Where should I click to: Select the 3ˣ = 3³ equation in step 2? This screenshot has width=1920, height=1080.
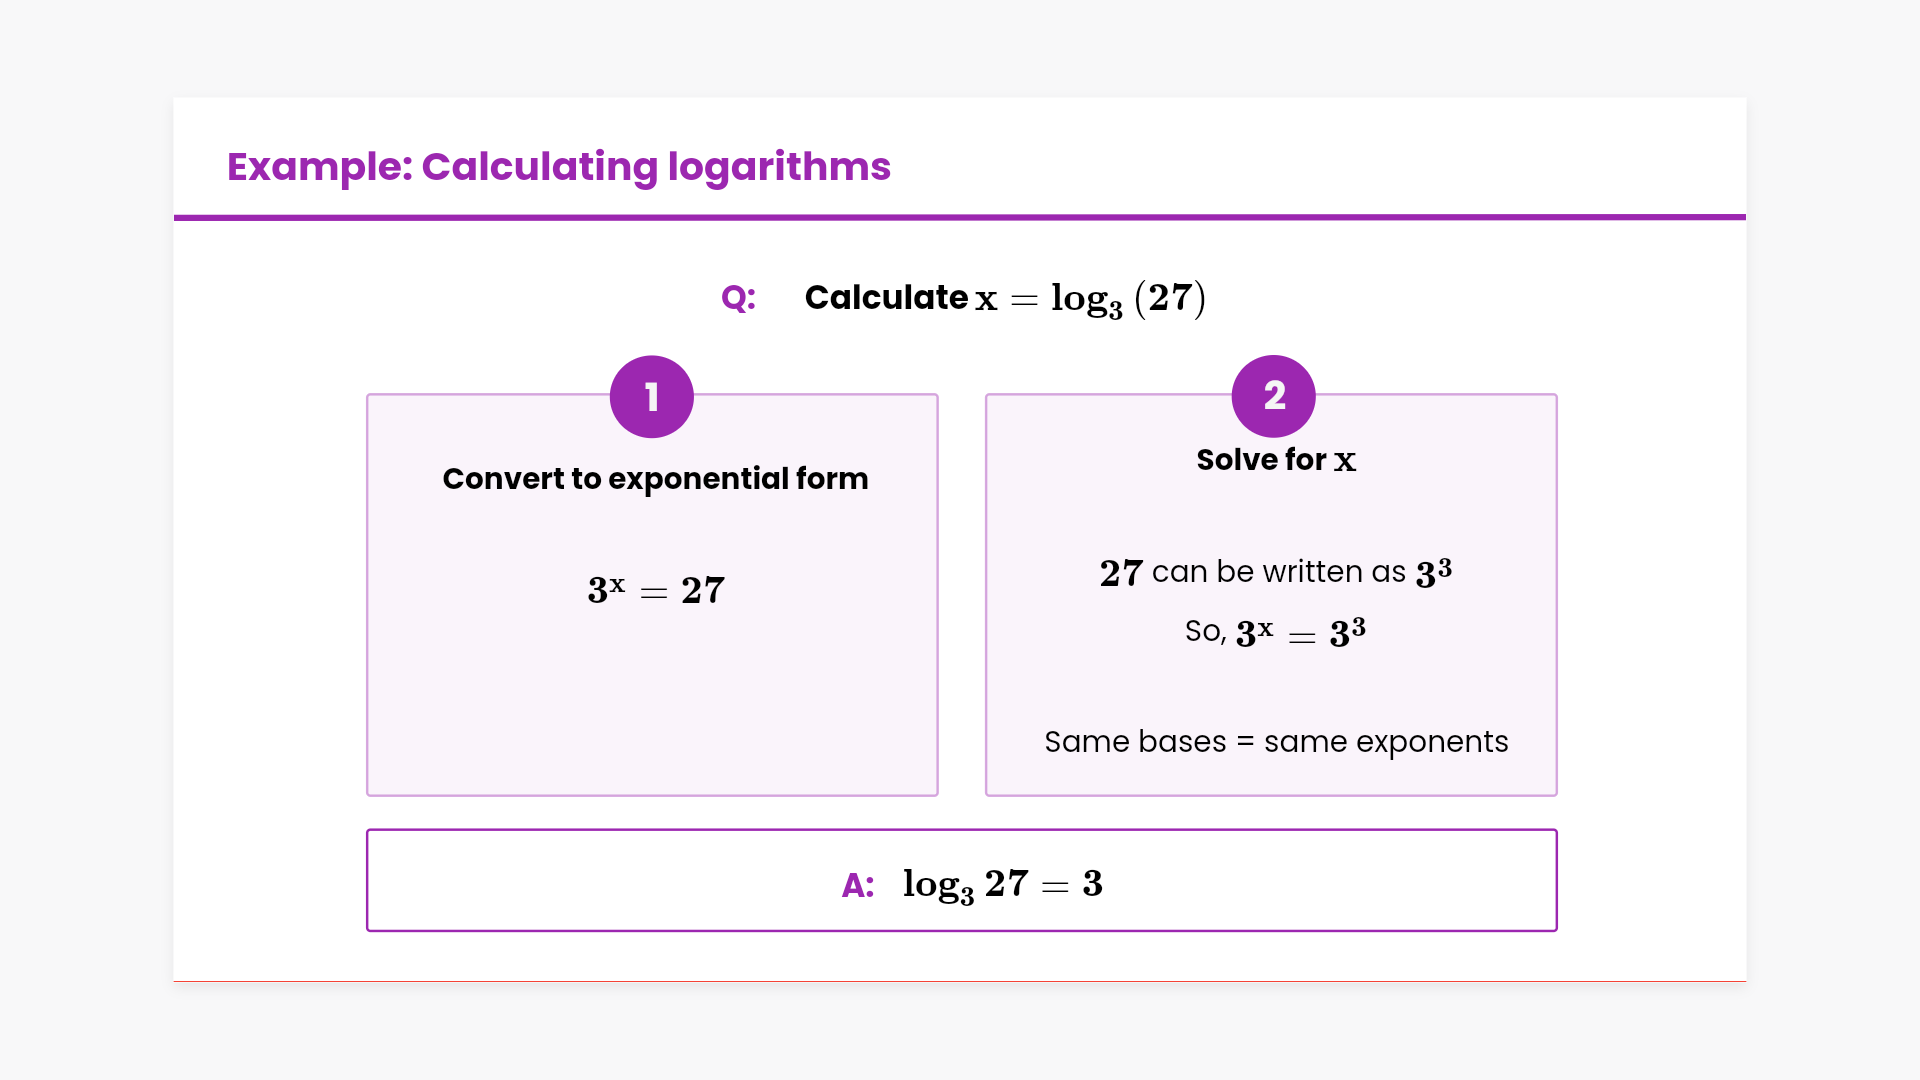1300,632
